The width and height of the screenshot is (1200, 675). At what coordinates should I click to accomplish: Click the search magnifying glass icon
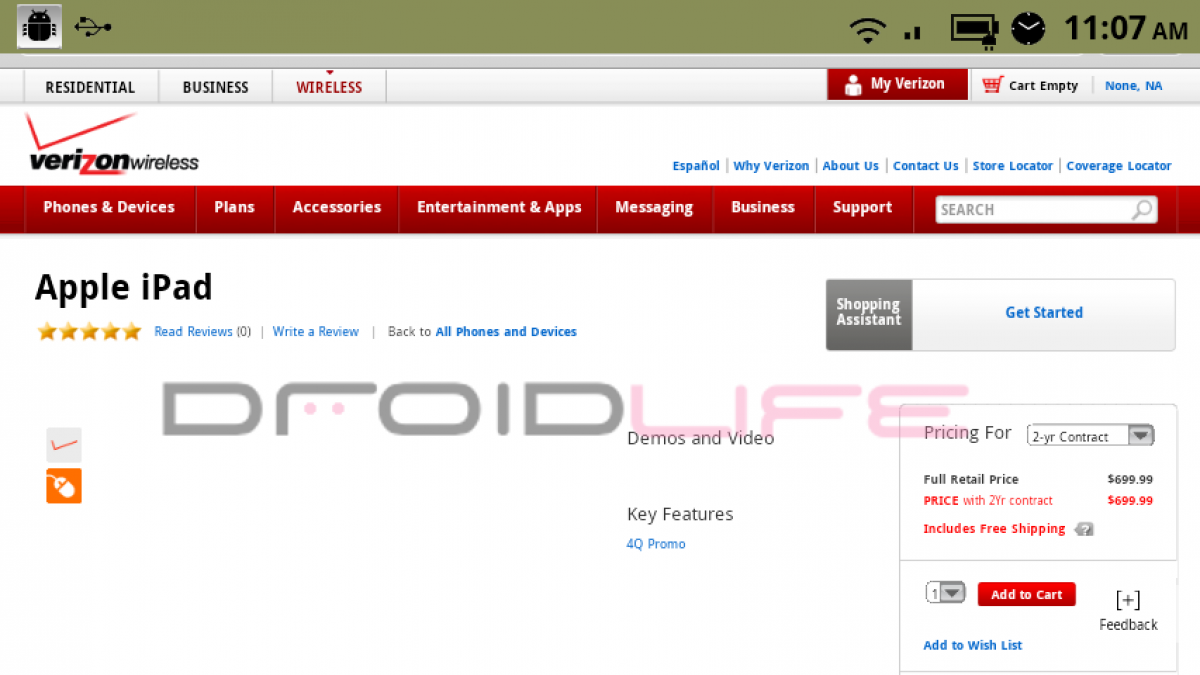point(1141,209)
